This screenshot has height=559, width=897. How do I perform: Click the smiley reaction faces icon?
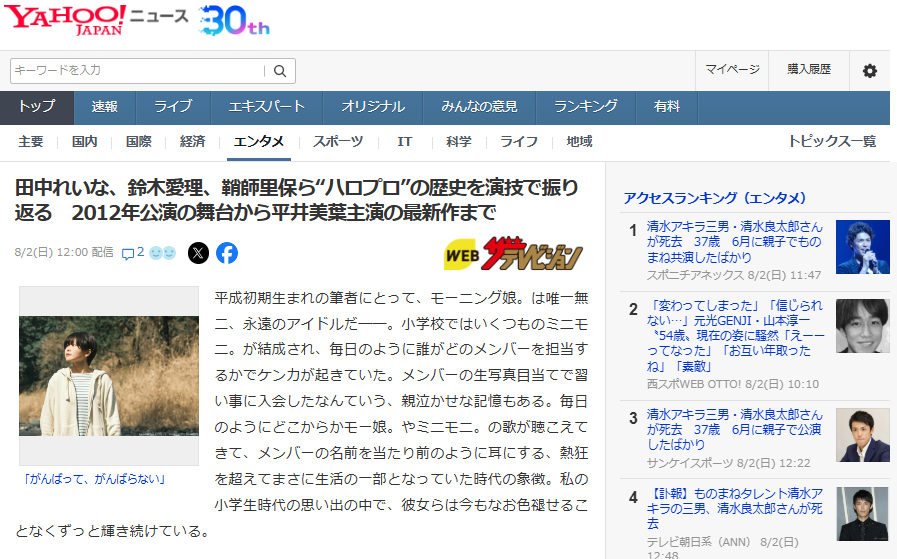point(162,253)
